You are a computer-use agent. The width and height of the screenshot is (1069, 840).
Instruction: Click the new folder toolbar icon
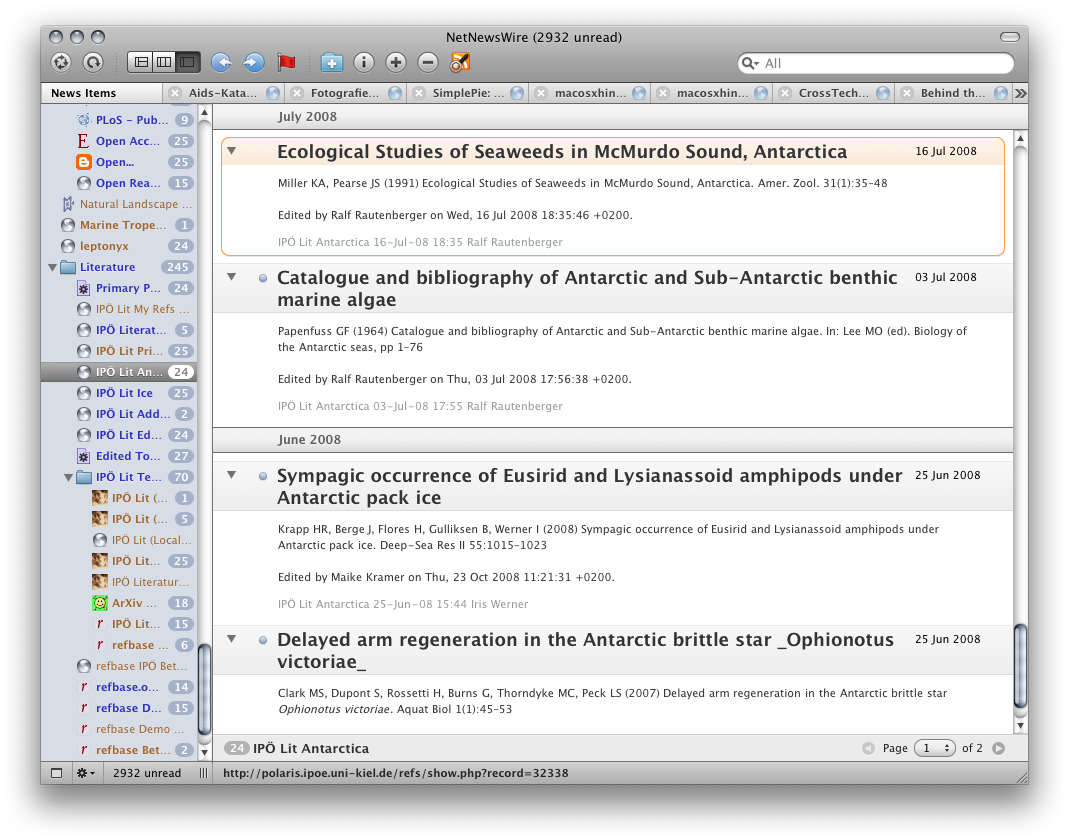tap(331, 63)
